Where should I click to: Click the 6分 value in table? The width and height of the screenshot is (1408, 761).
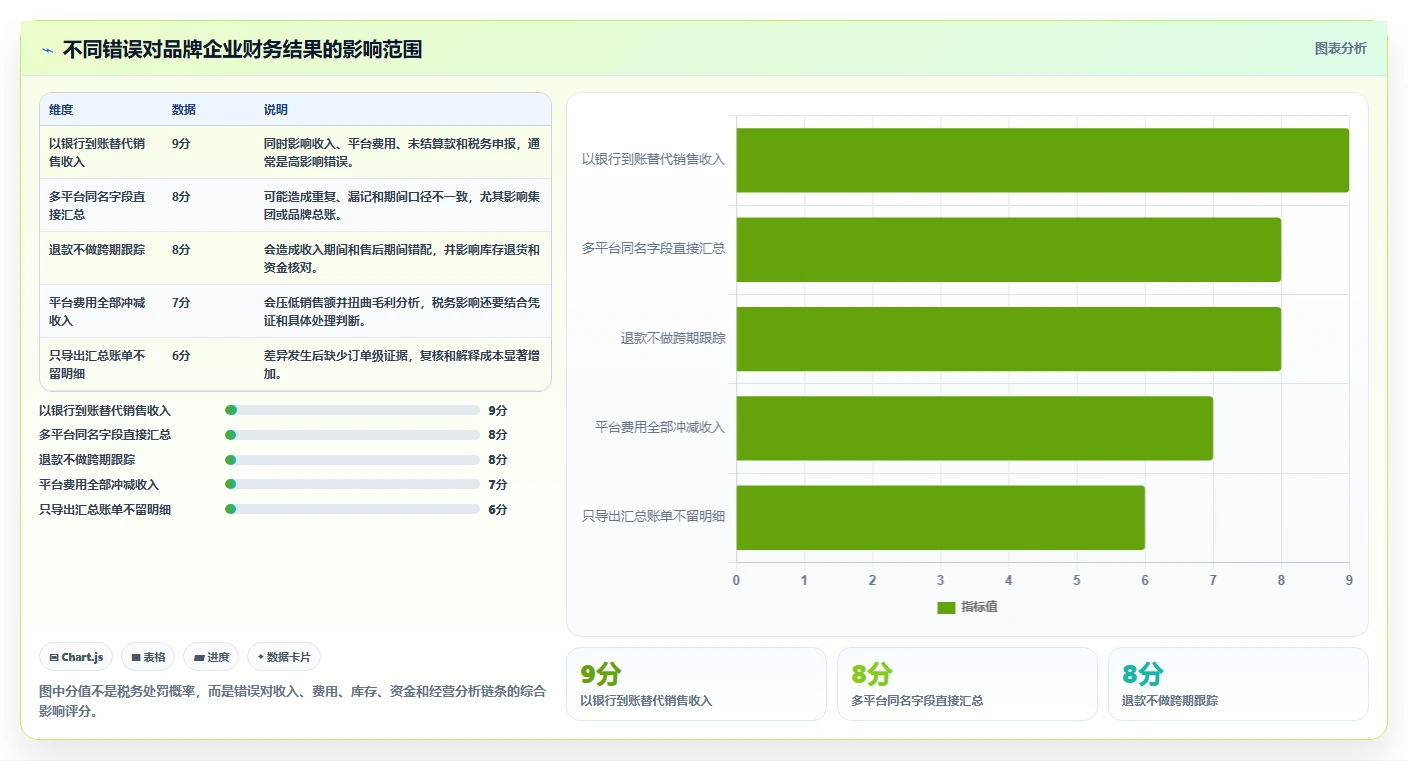coord(181,355)
